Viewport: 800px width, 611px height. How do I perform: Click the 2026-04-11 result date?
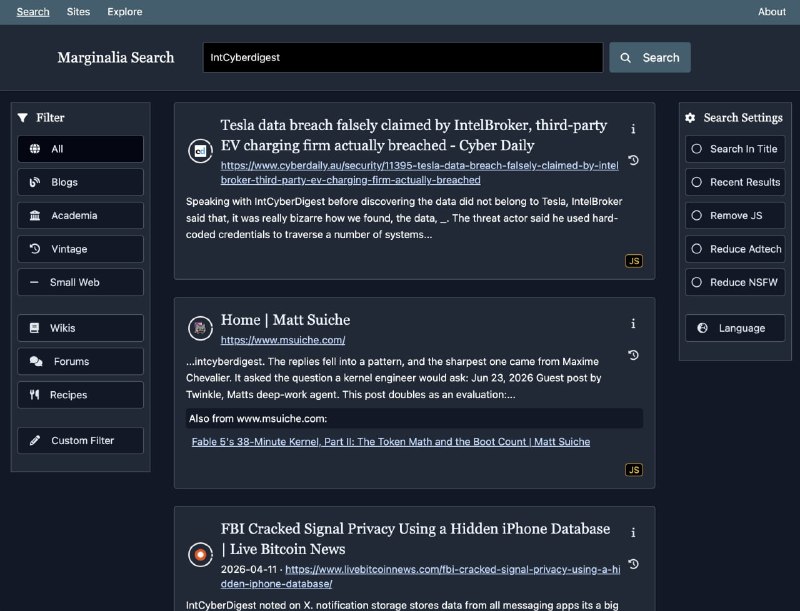tap(248, 569)
